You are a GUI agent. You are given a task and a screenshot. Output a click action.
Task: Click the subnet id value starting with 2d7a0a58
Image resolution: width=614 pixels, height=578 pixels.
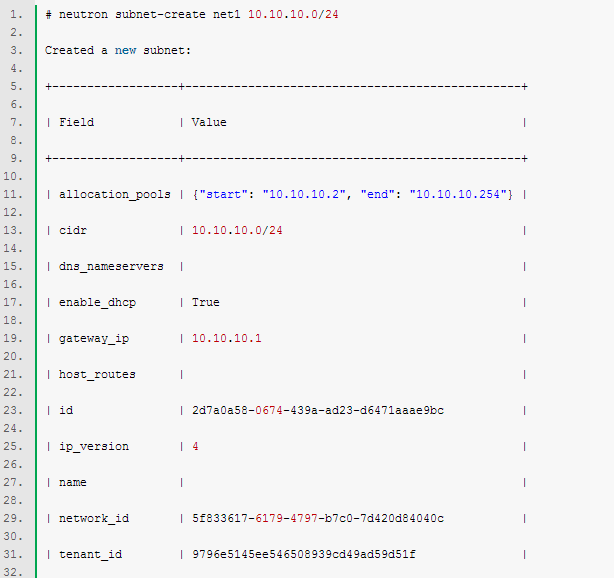click(x=317, y=410)
